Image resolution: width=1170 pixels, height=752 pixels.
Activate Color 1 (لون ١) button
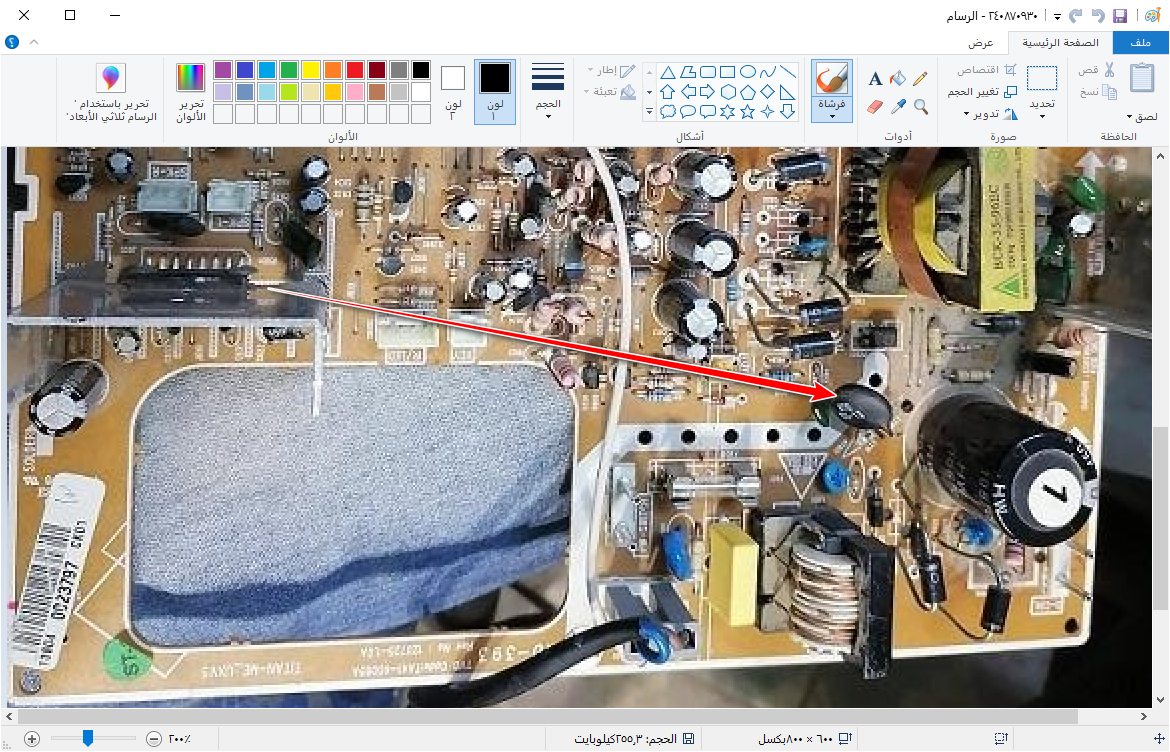click(495, 91)
